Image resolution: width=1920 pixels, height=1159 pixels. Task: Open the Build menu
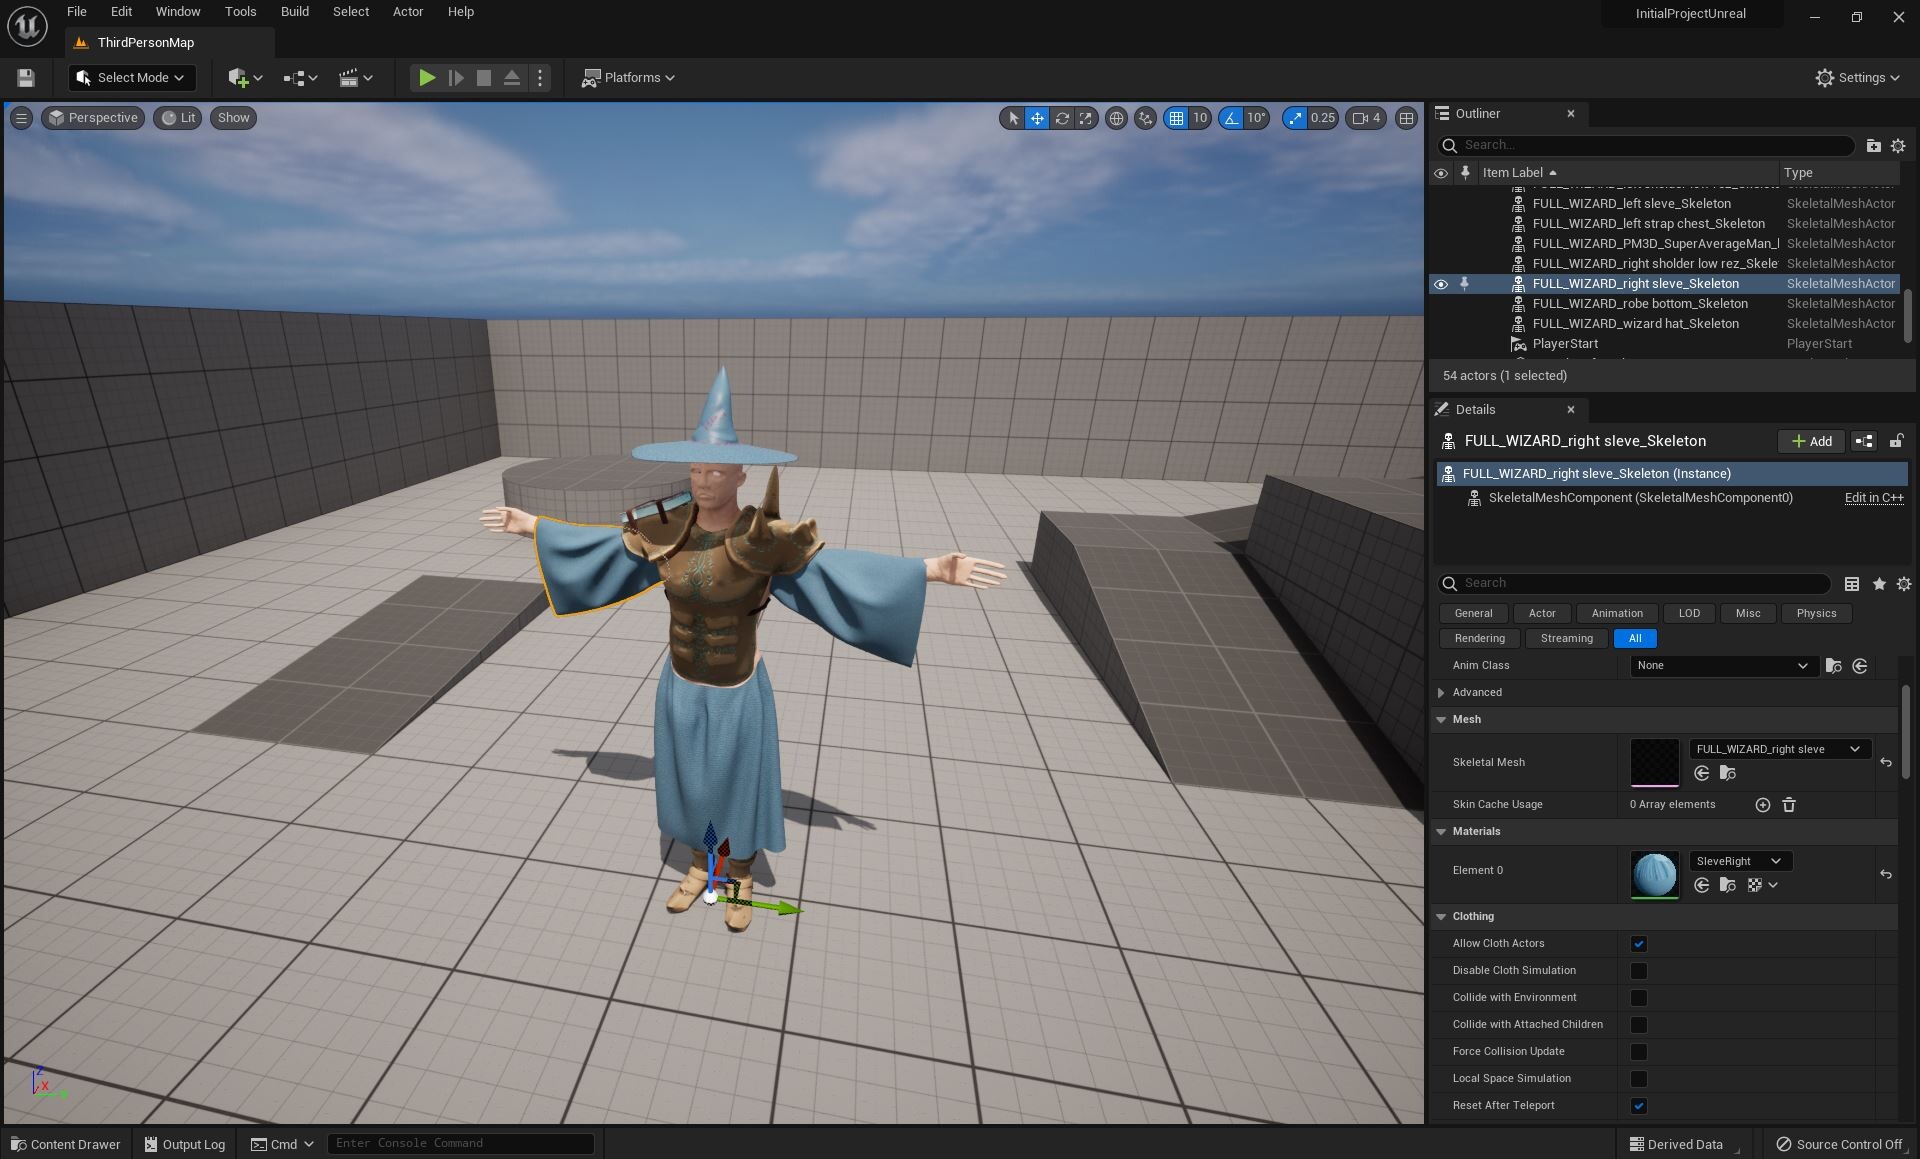[294, 12]
